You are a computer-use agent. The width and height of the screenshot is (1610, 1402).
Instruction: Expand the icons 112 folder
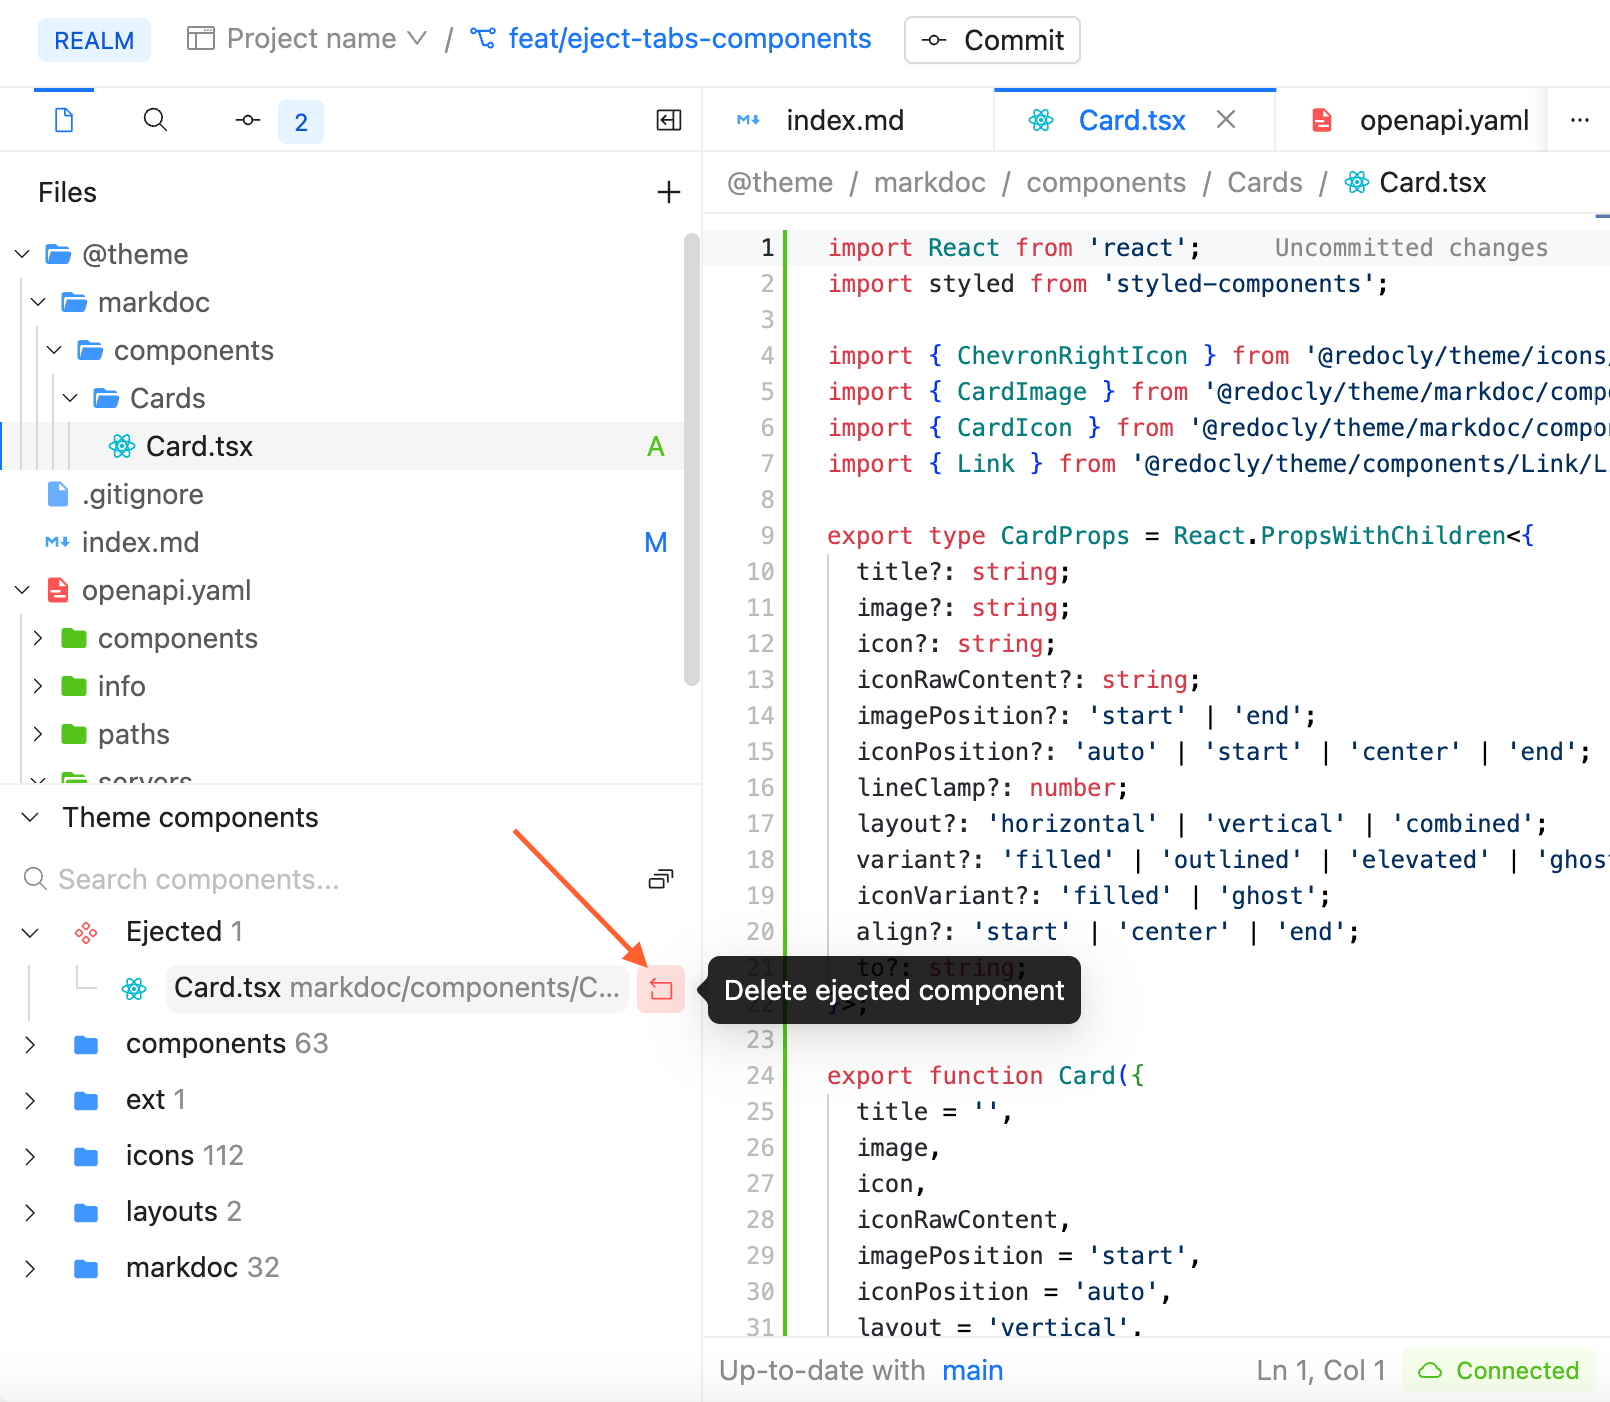(x=31, y=1156)
